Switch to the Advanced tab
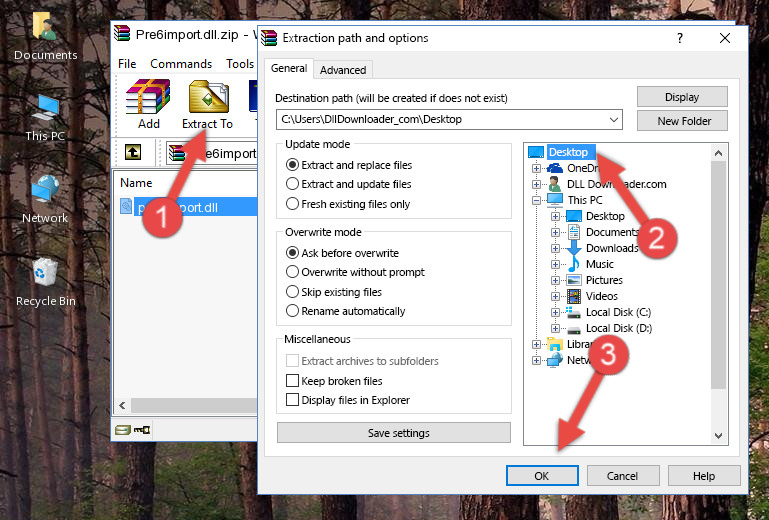Image resolution: width=769 pixels, height=520 pixels. point(343,70)
